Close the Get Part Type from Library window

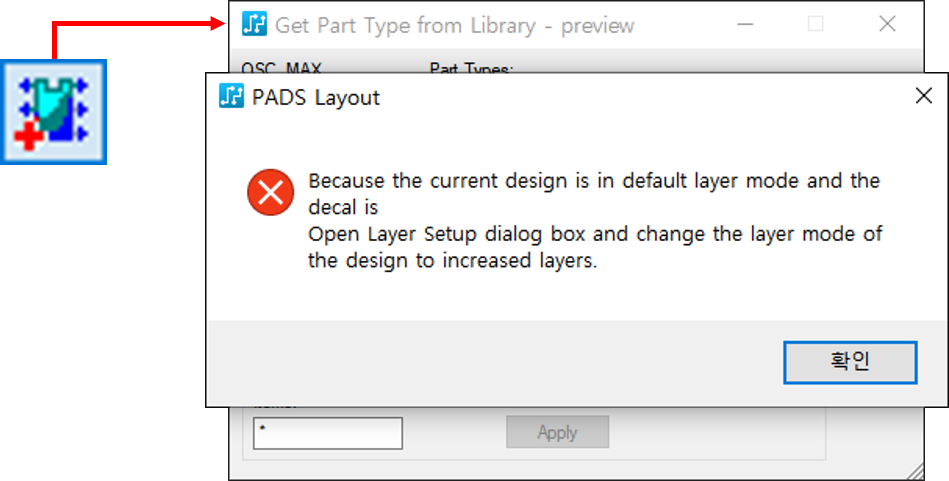click(x=886, y=24)
